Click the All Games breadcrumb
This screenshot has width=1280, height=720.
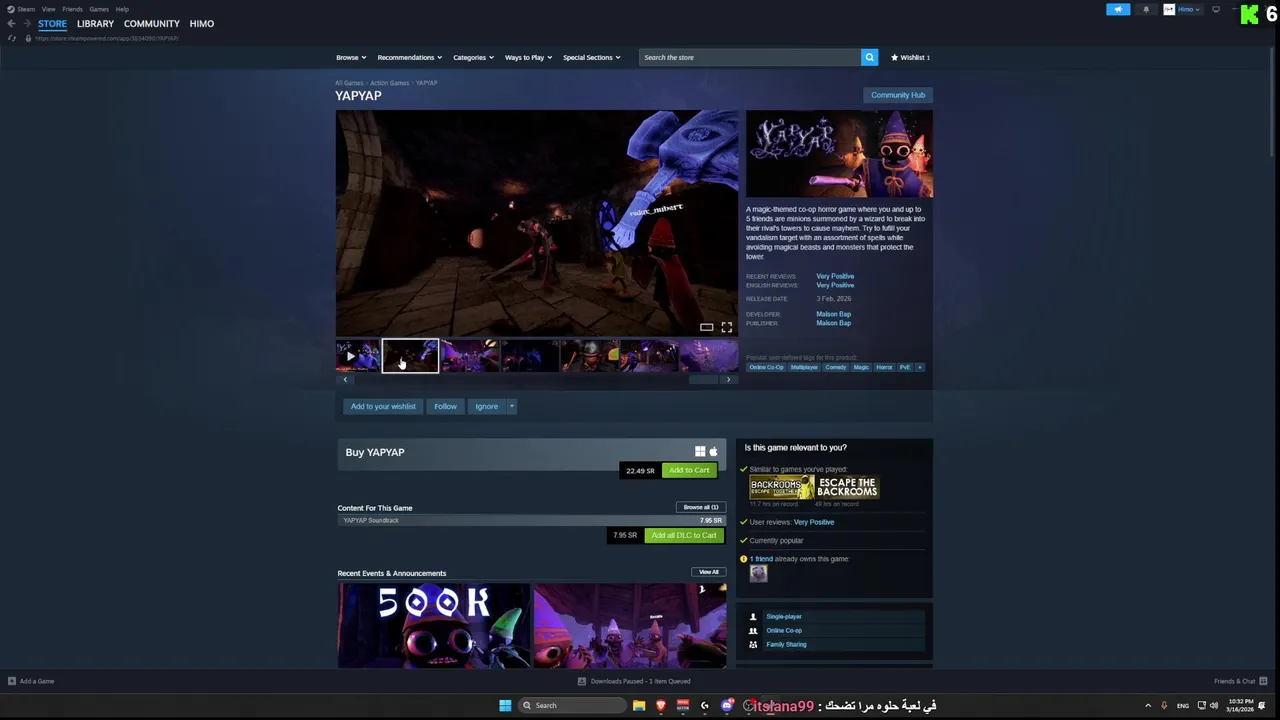pos(349,83)
